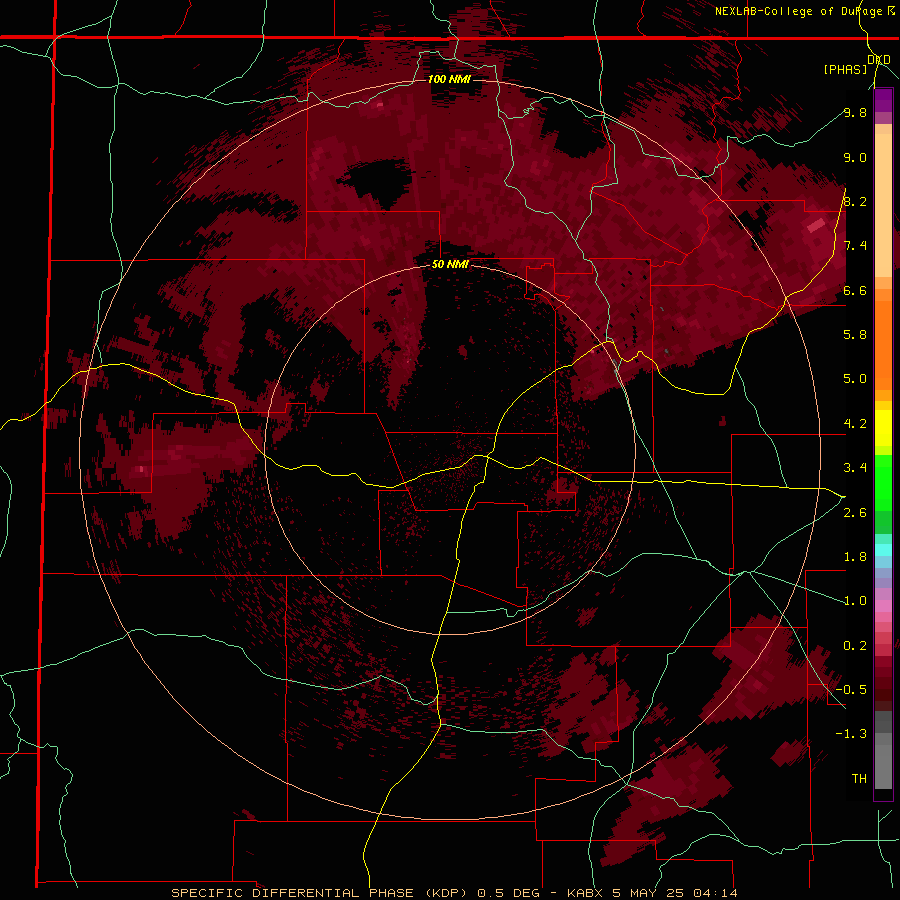Click the -1.3 scale value

pyautogui.click(x=851, y=734)
